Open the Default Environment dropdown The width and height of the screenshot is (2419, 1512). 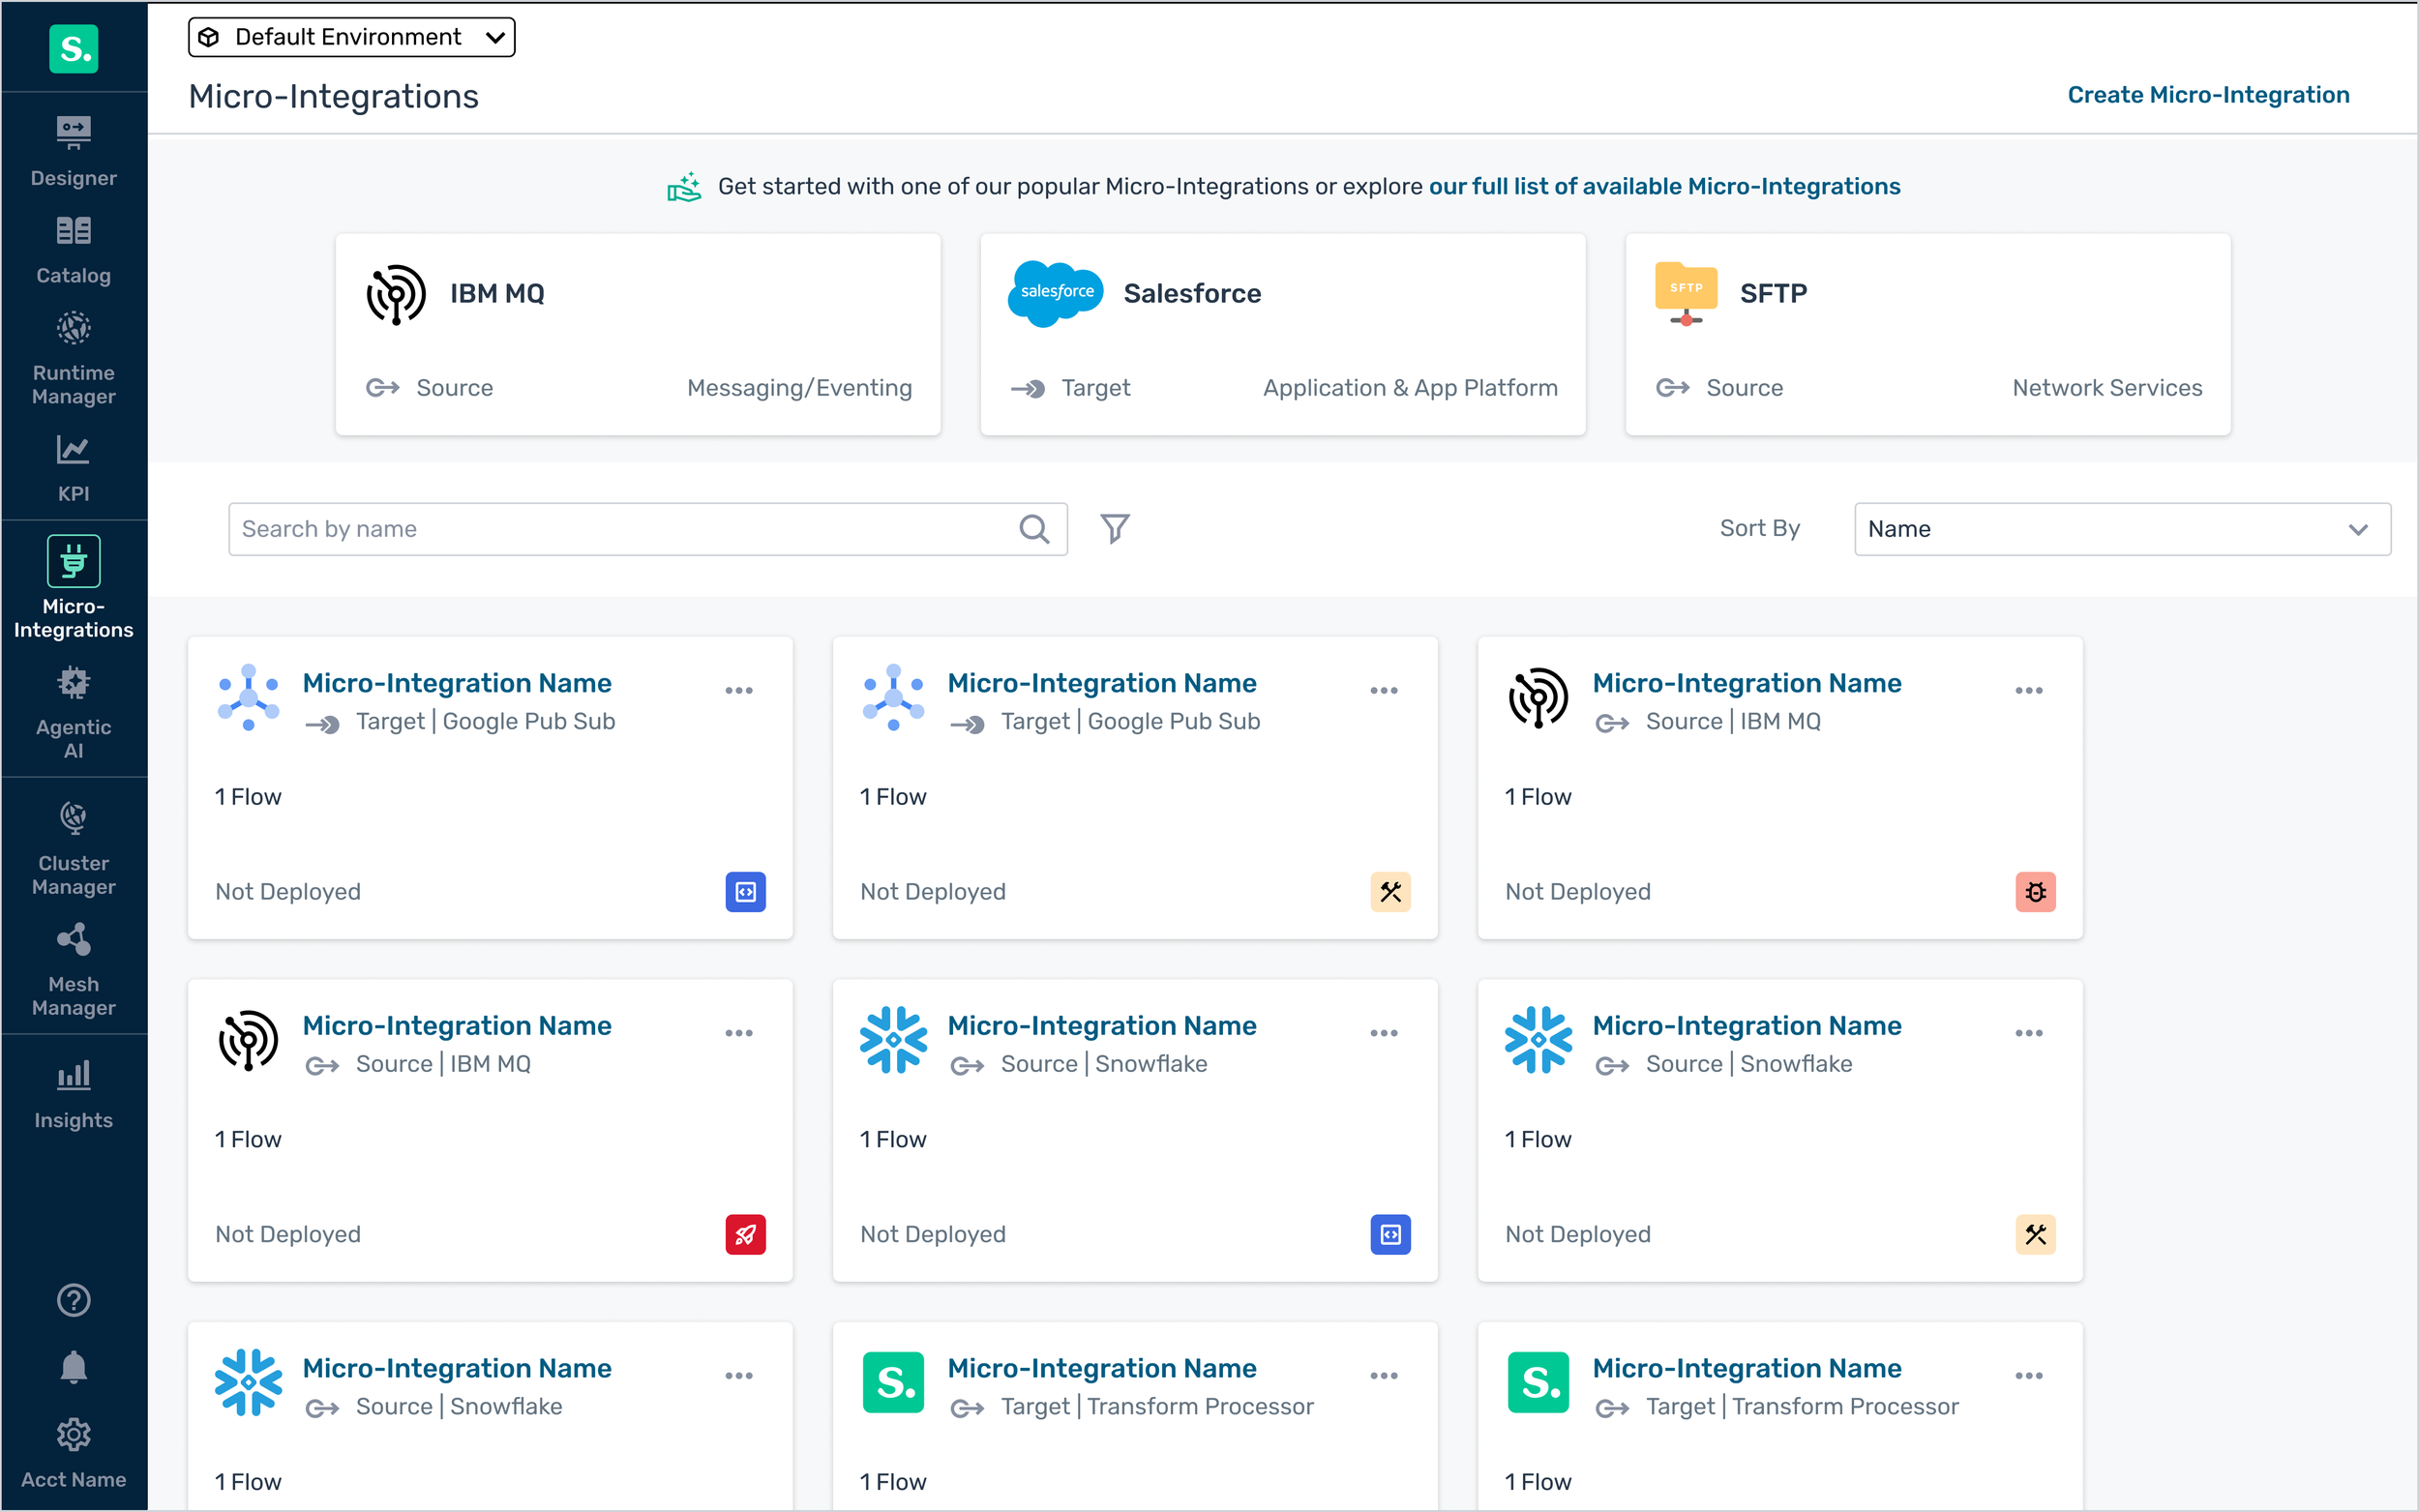pos(350,36)
